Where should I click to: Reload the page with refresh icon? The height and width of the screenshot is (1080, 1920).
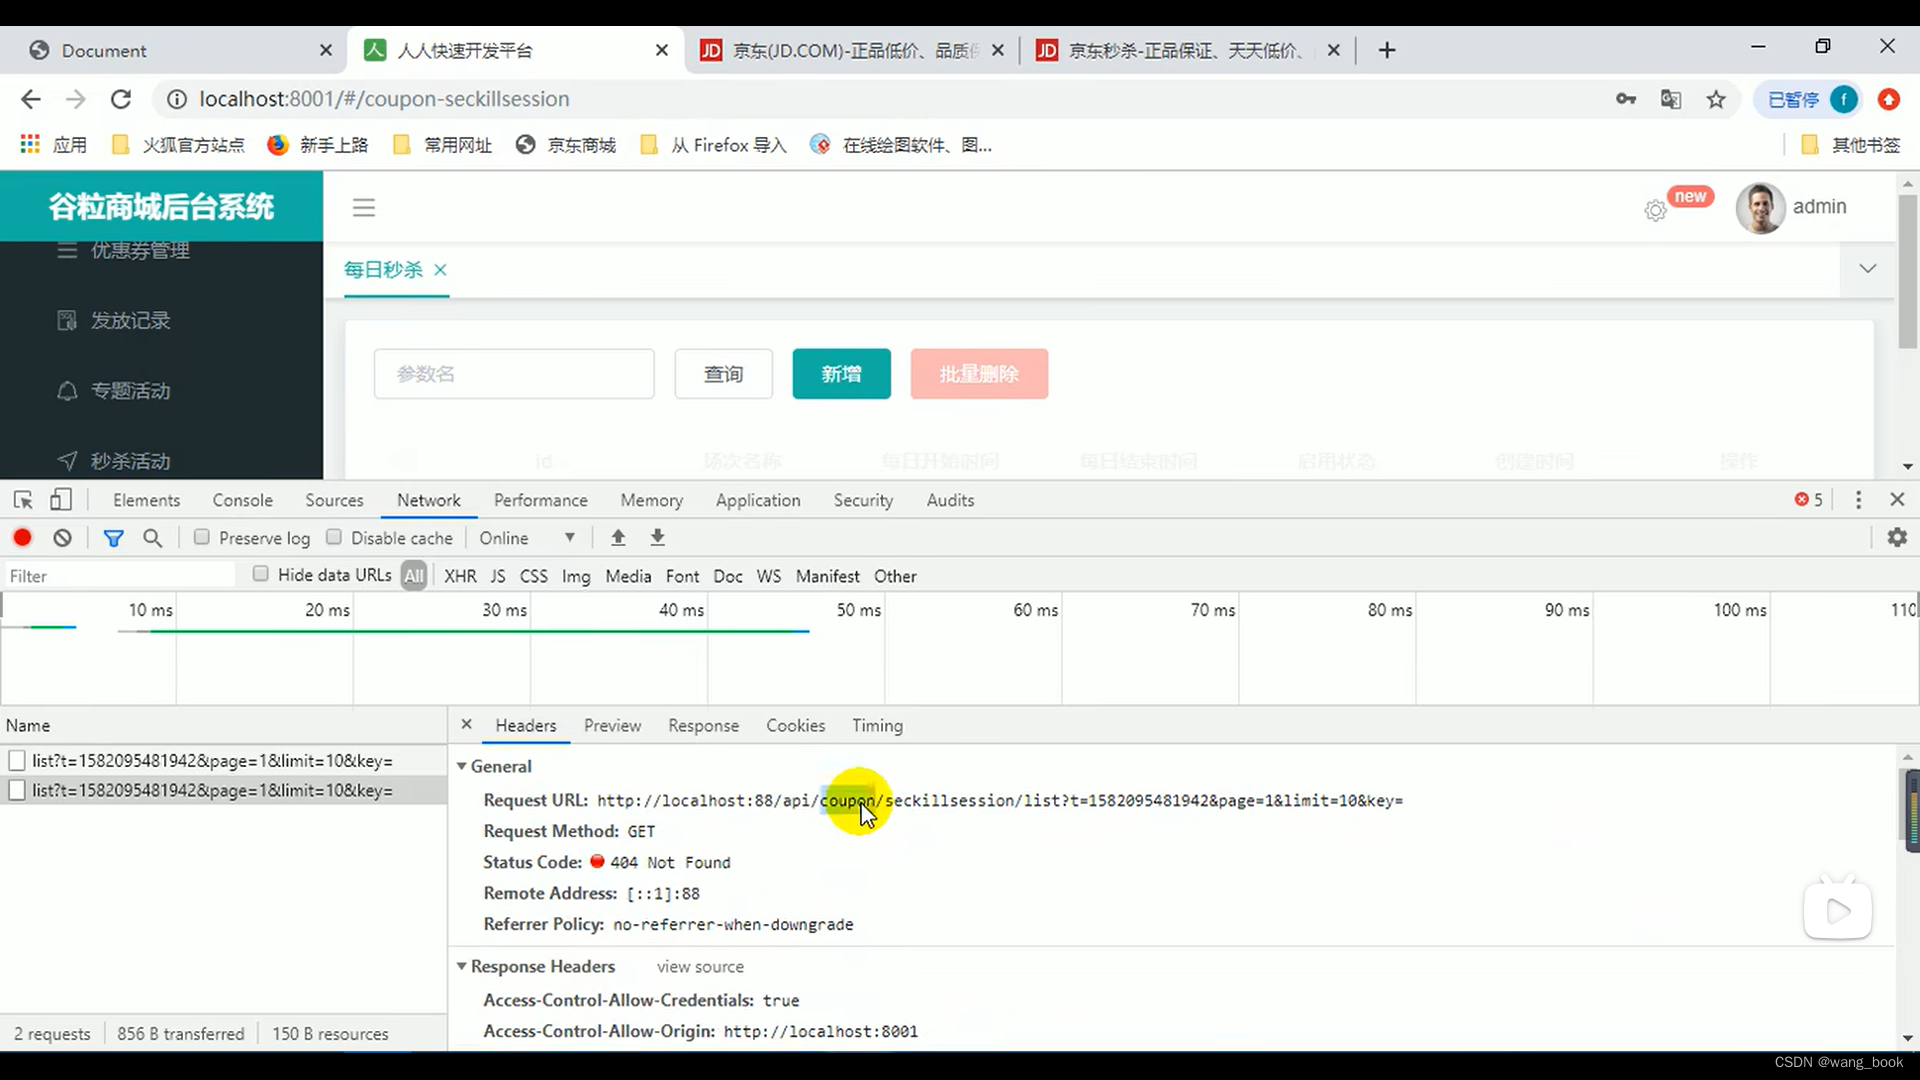point(121,99)
